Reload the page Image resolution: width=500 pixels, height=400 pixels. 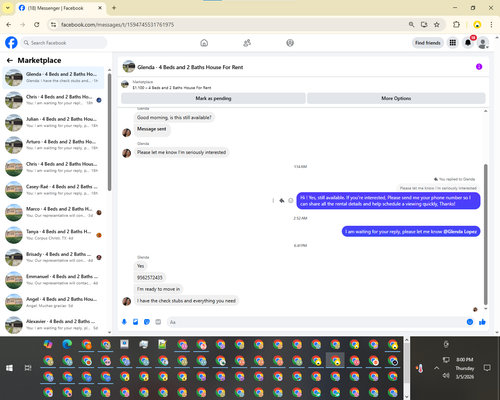[x=37, y=25]
